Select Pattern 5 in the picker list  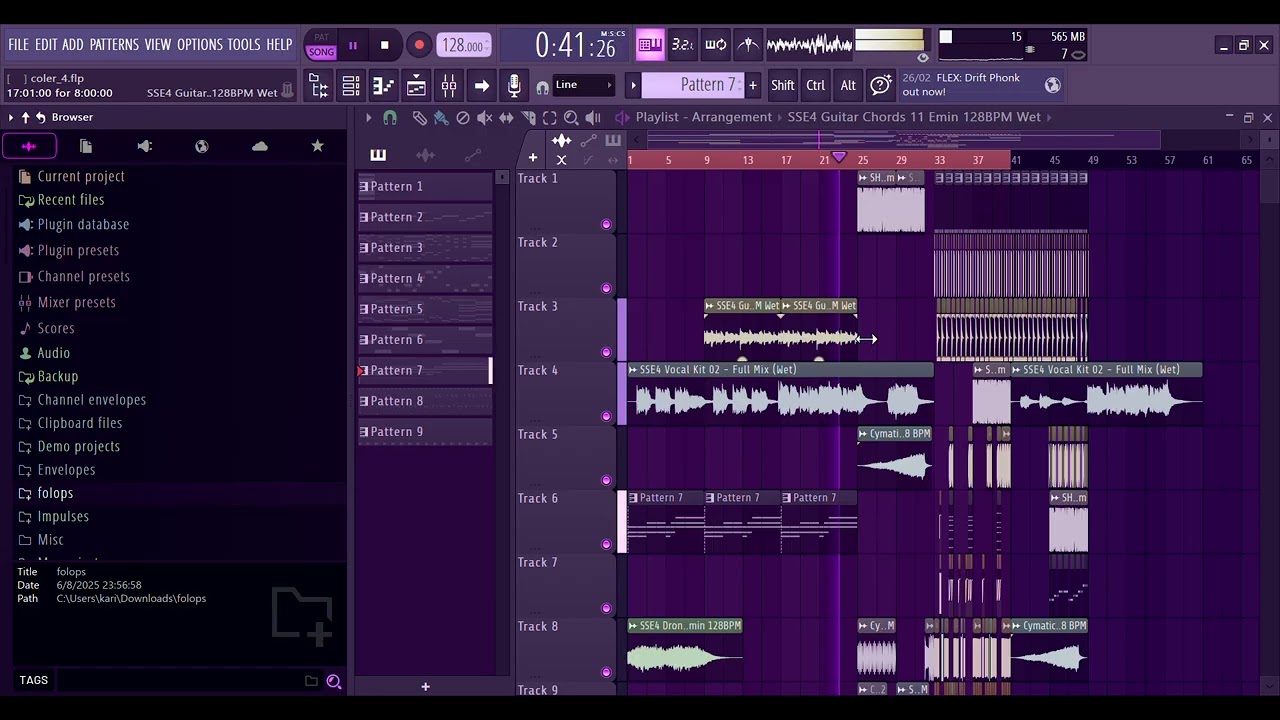(425, 309)
